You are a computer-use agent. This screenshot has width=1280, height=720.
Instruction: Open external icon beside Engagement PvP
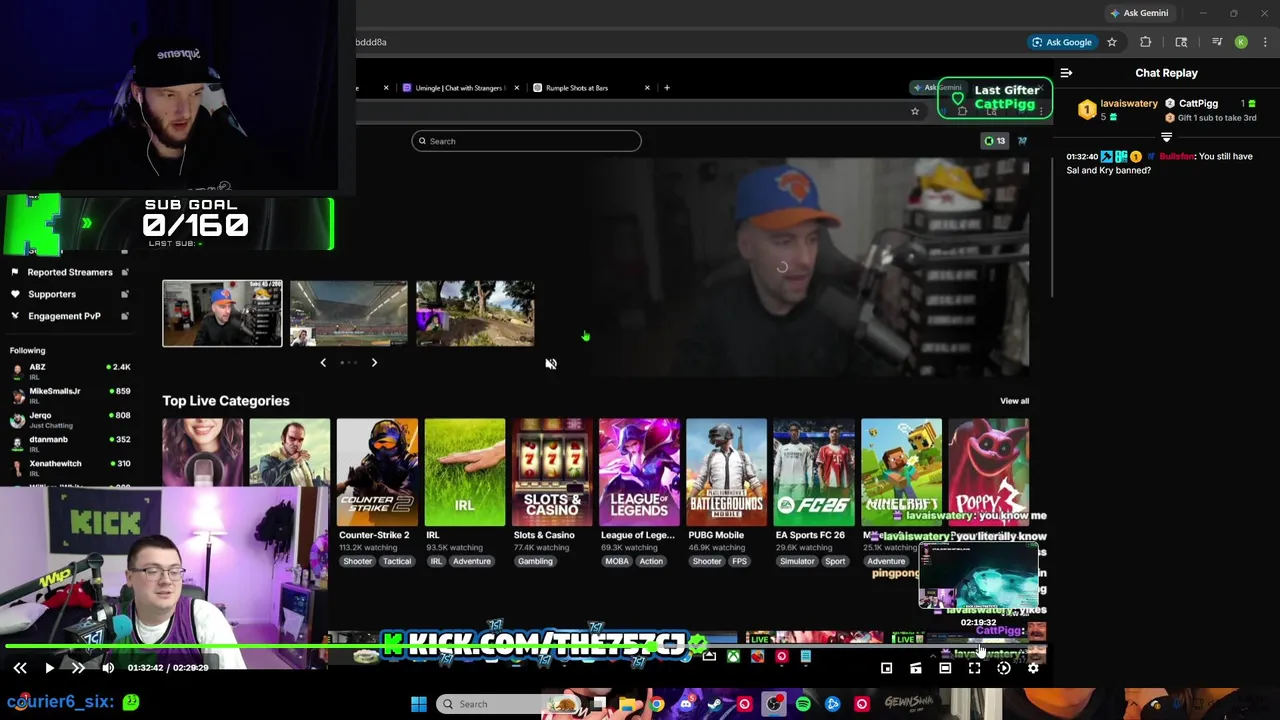click(x=125, y=316)
